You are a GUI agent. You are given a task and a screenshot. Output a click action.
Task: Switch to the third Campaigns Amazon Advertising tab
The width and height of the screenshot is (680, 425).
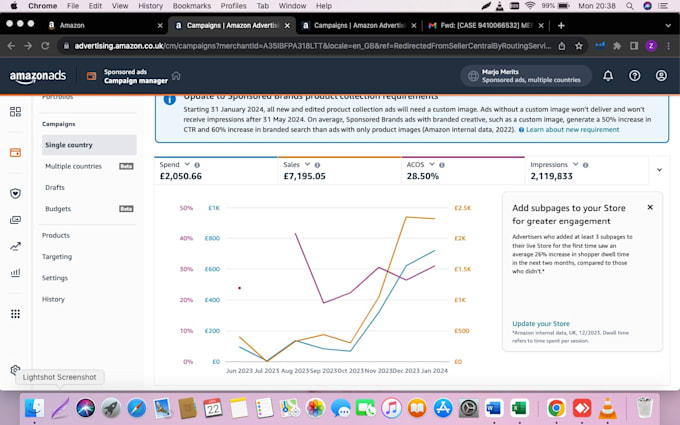[x=359, y=26]
